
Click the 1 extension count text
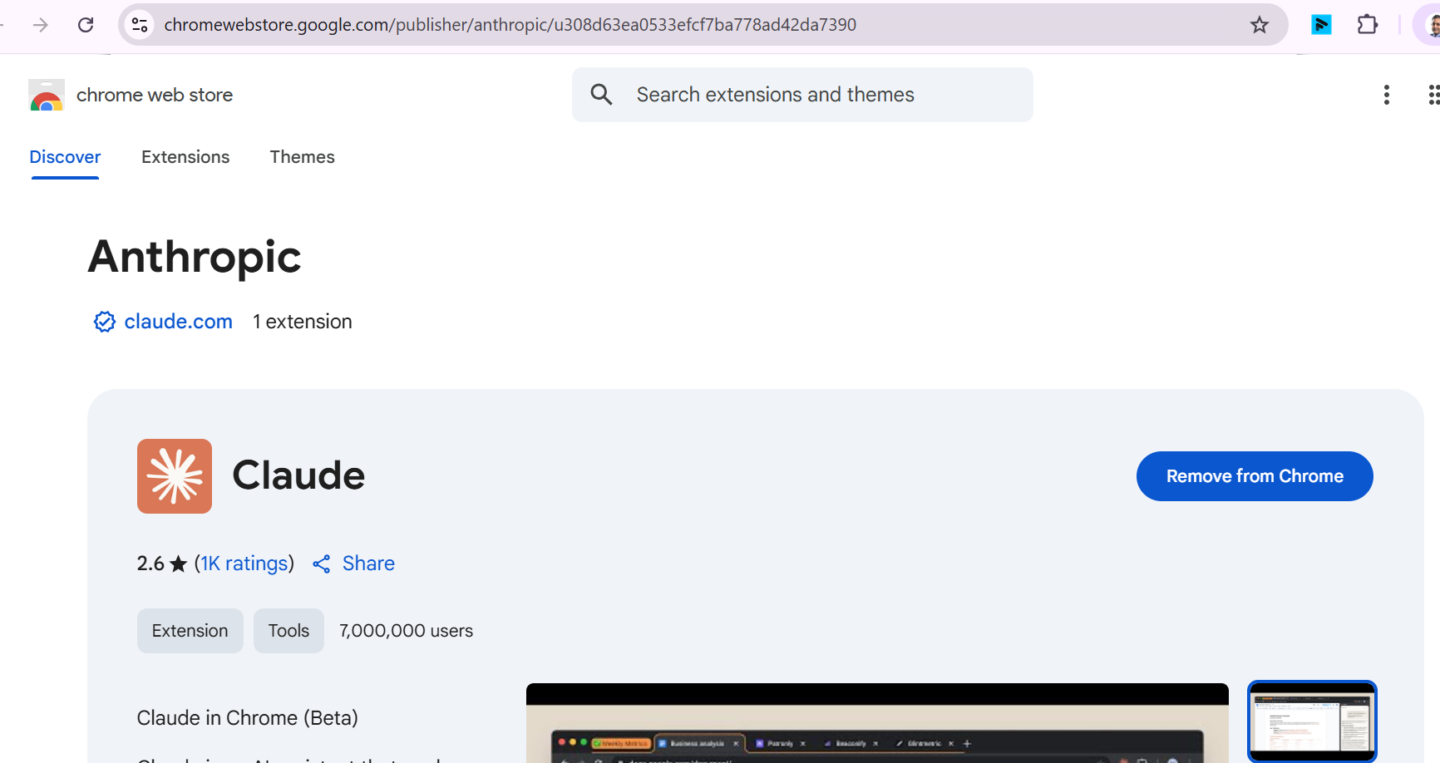[302, 322]
